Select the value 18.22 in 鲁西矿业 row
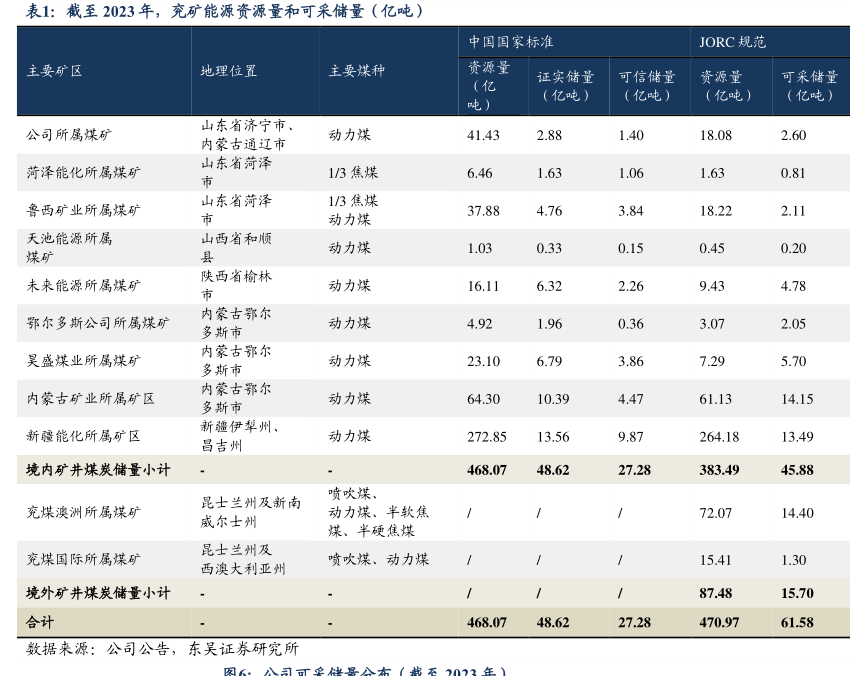 point(716,211)
